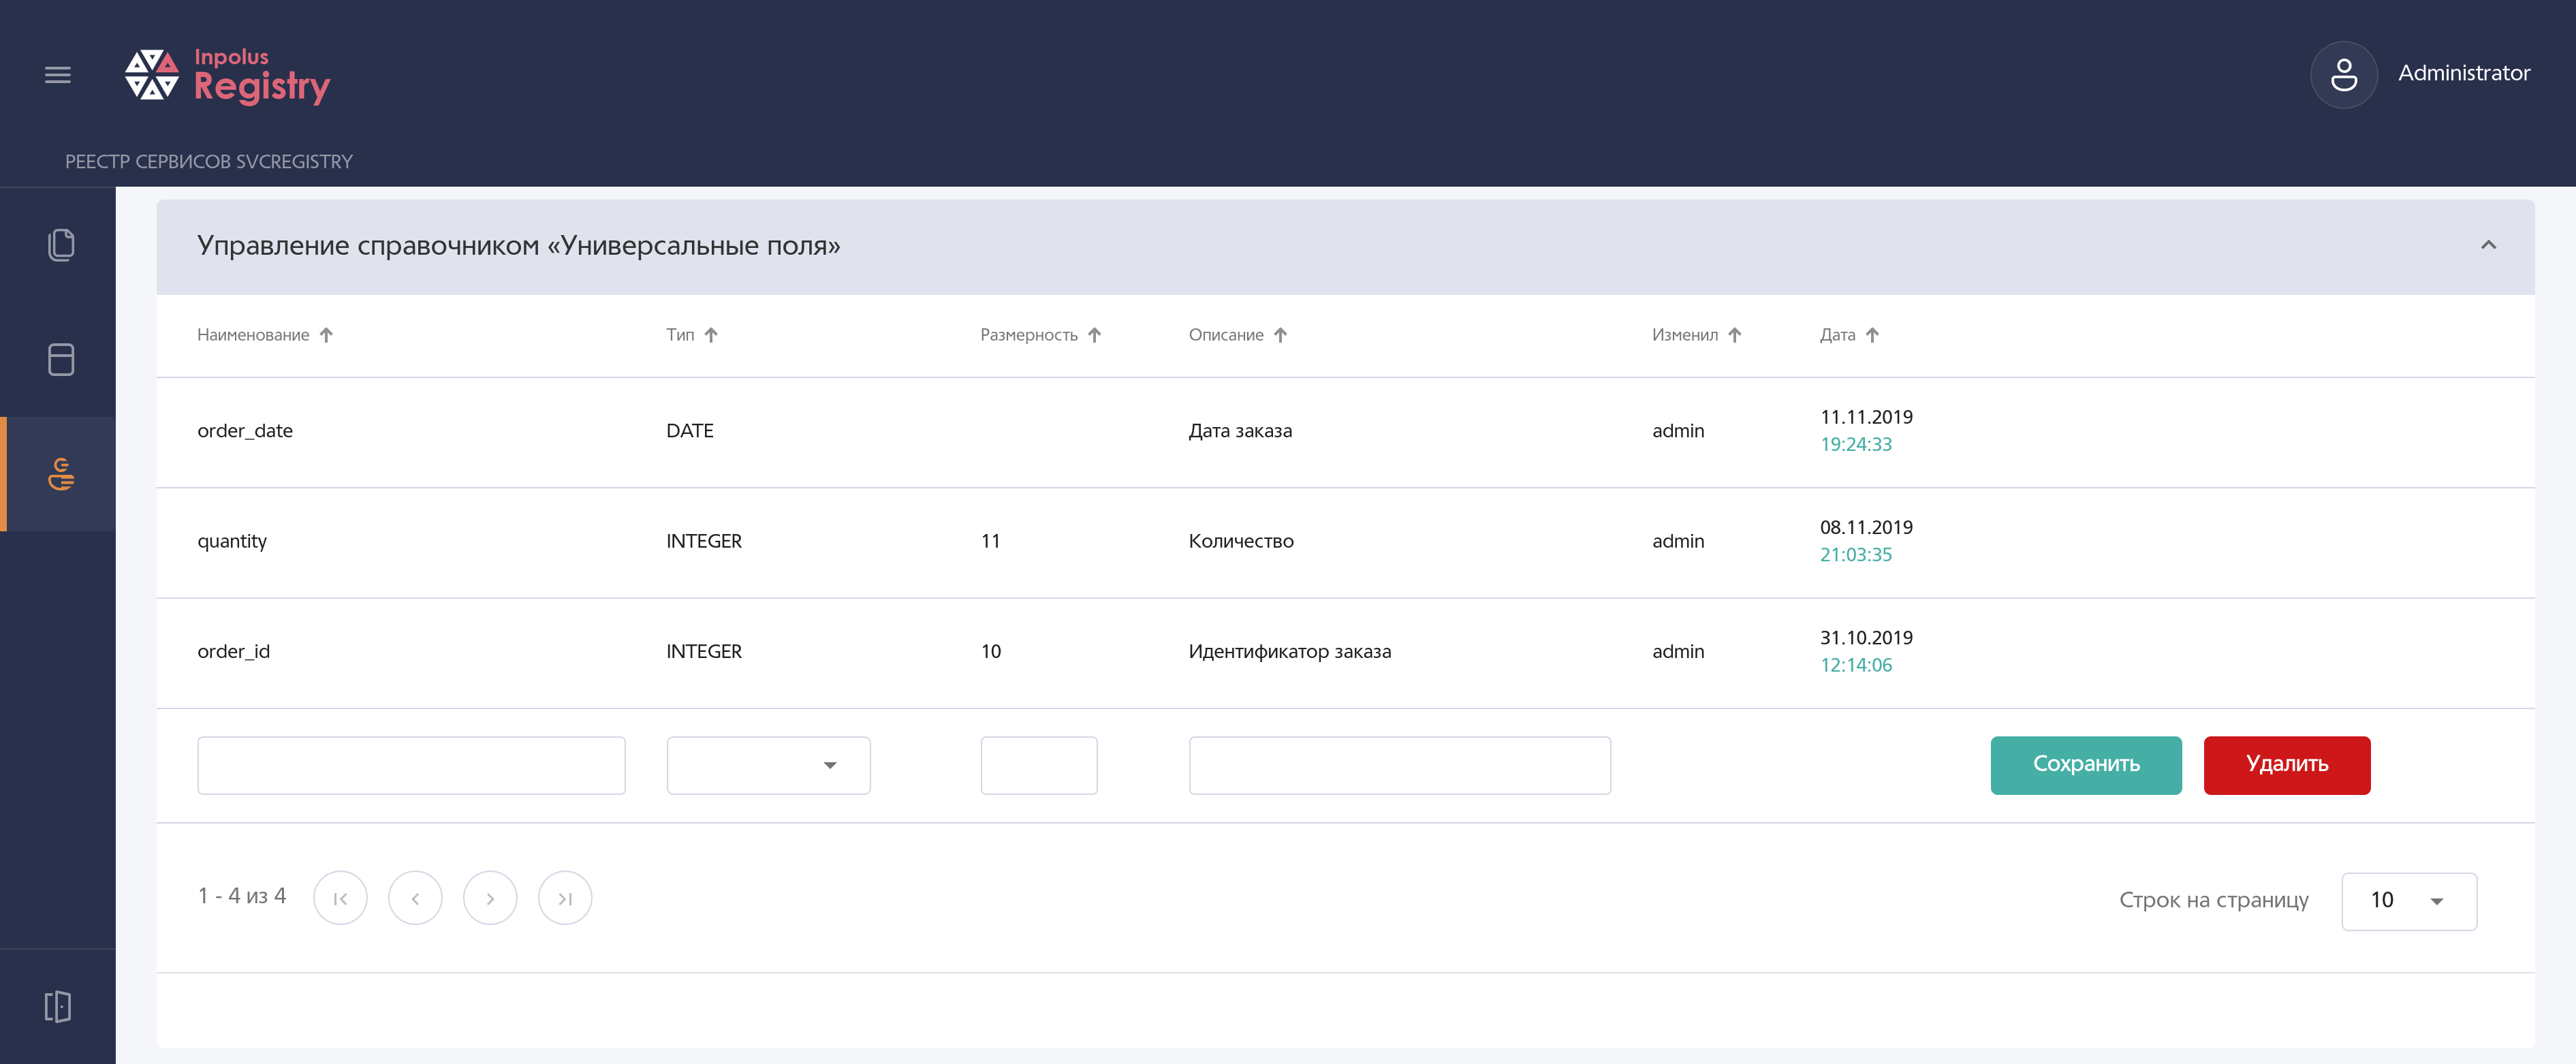Image resolution: width=2576 pixels, height=1064 pixels.
Task: Click date 31.10.2019
Action: tap(1866, 638)
